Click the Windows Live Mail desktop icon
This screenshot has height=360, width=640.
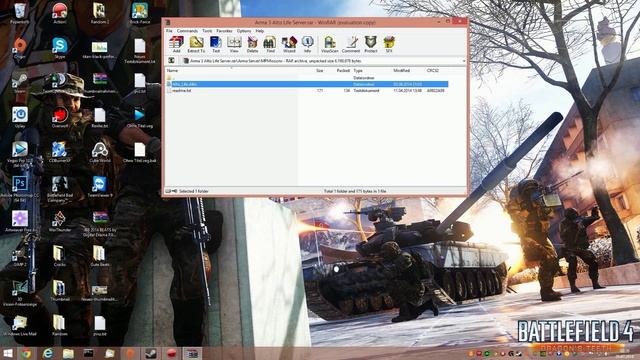point(20,325)
